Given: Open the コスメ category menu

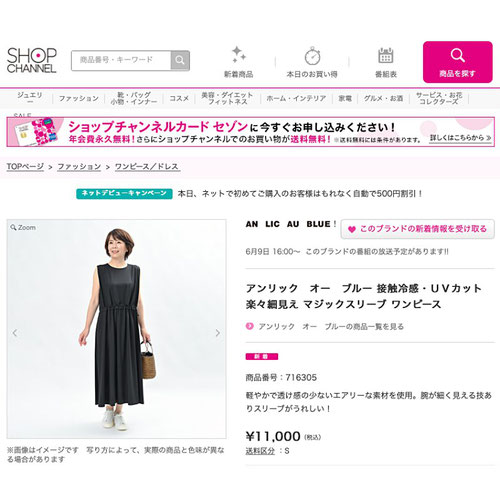Looking at the screenshot, I should click(179, 98).
